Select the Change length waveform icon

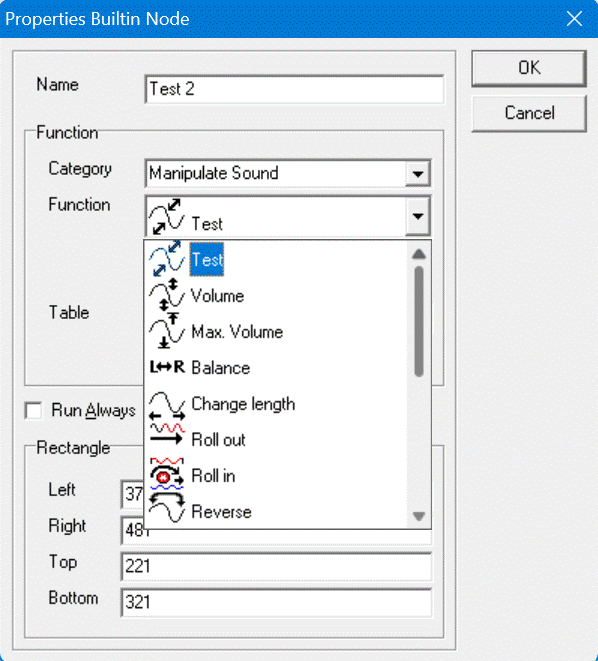tap(167, 405)
